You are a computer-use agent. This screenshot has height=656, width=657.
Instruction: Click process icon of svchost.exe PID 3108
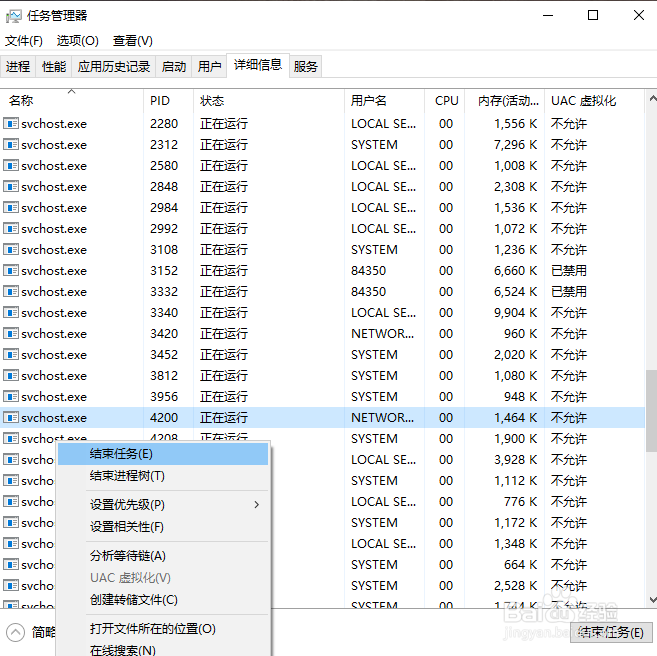(x=11, y=250)
